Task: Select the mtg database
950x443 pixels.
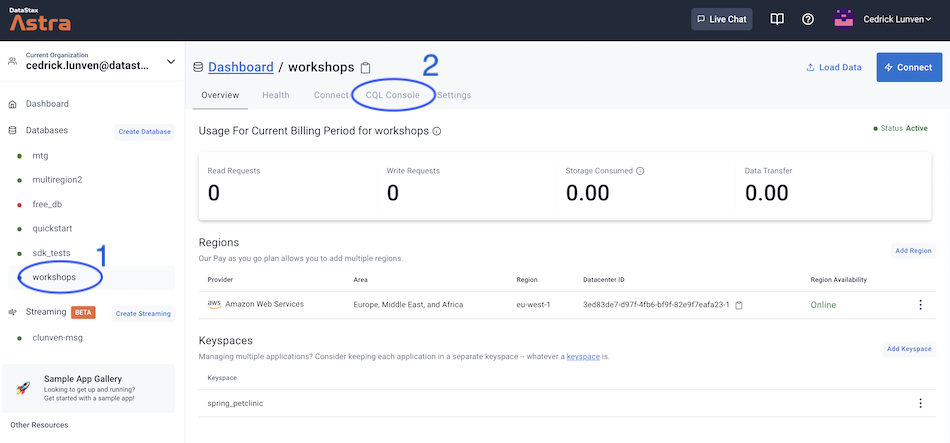Action: (x=40, y=156)
